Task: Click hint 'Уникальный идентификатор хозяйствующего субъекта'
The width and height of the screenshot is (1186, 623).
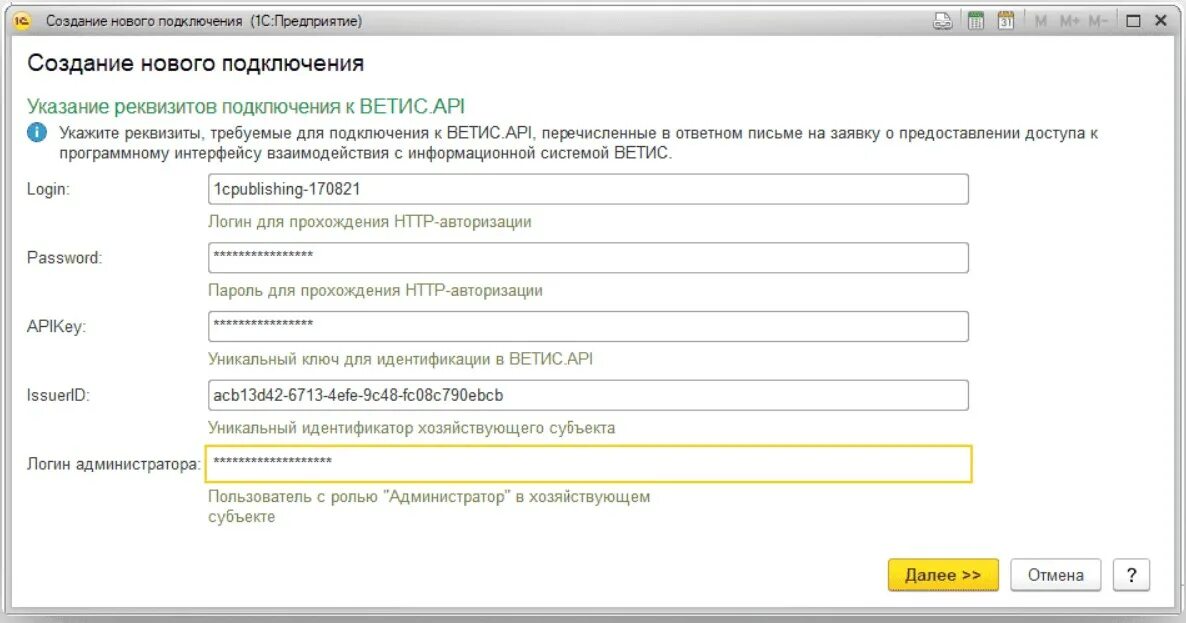Action: (x=411, y=428)
